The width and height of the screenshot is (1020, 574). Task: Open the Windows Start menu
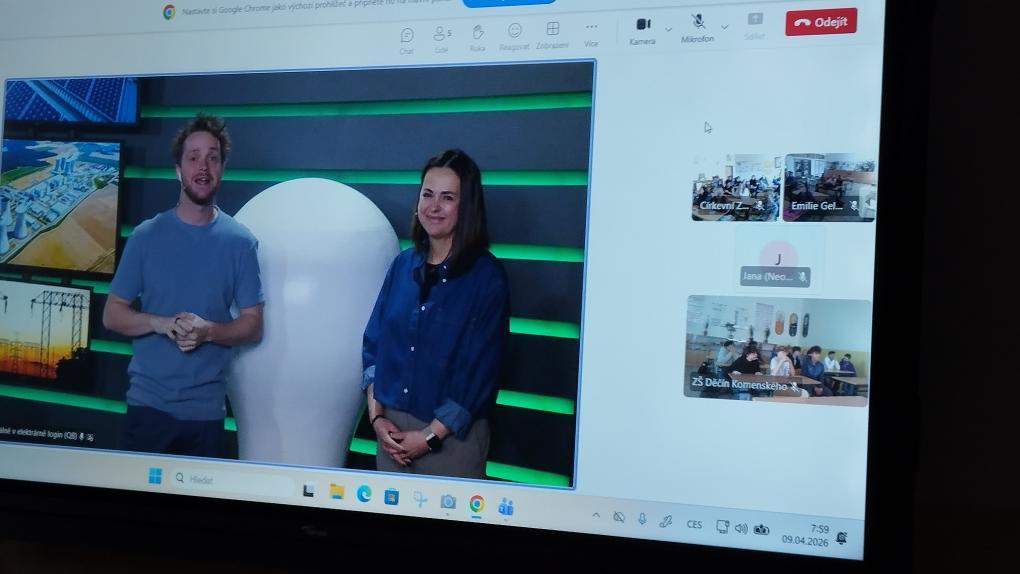coord(155,477)
